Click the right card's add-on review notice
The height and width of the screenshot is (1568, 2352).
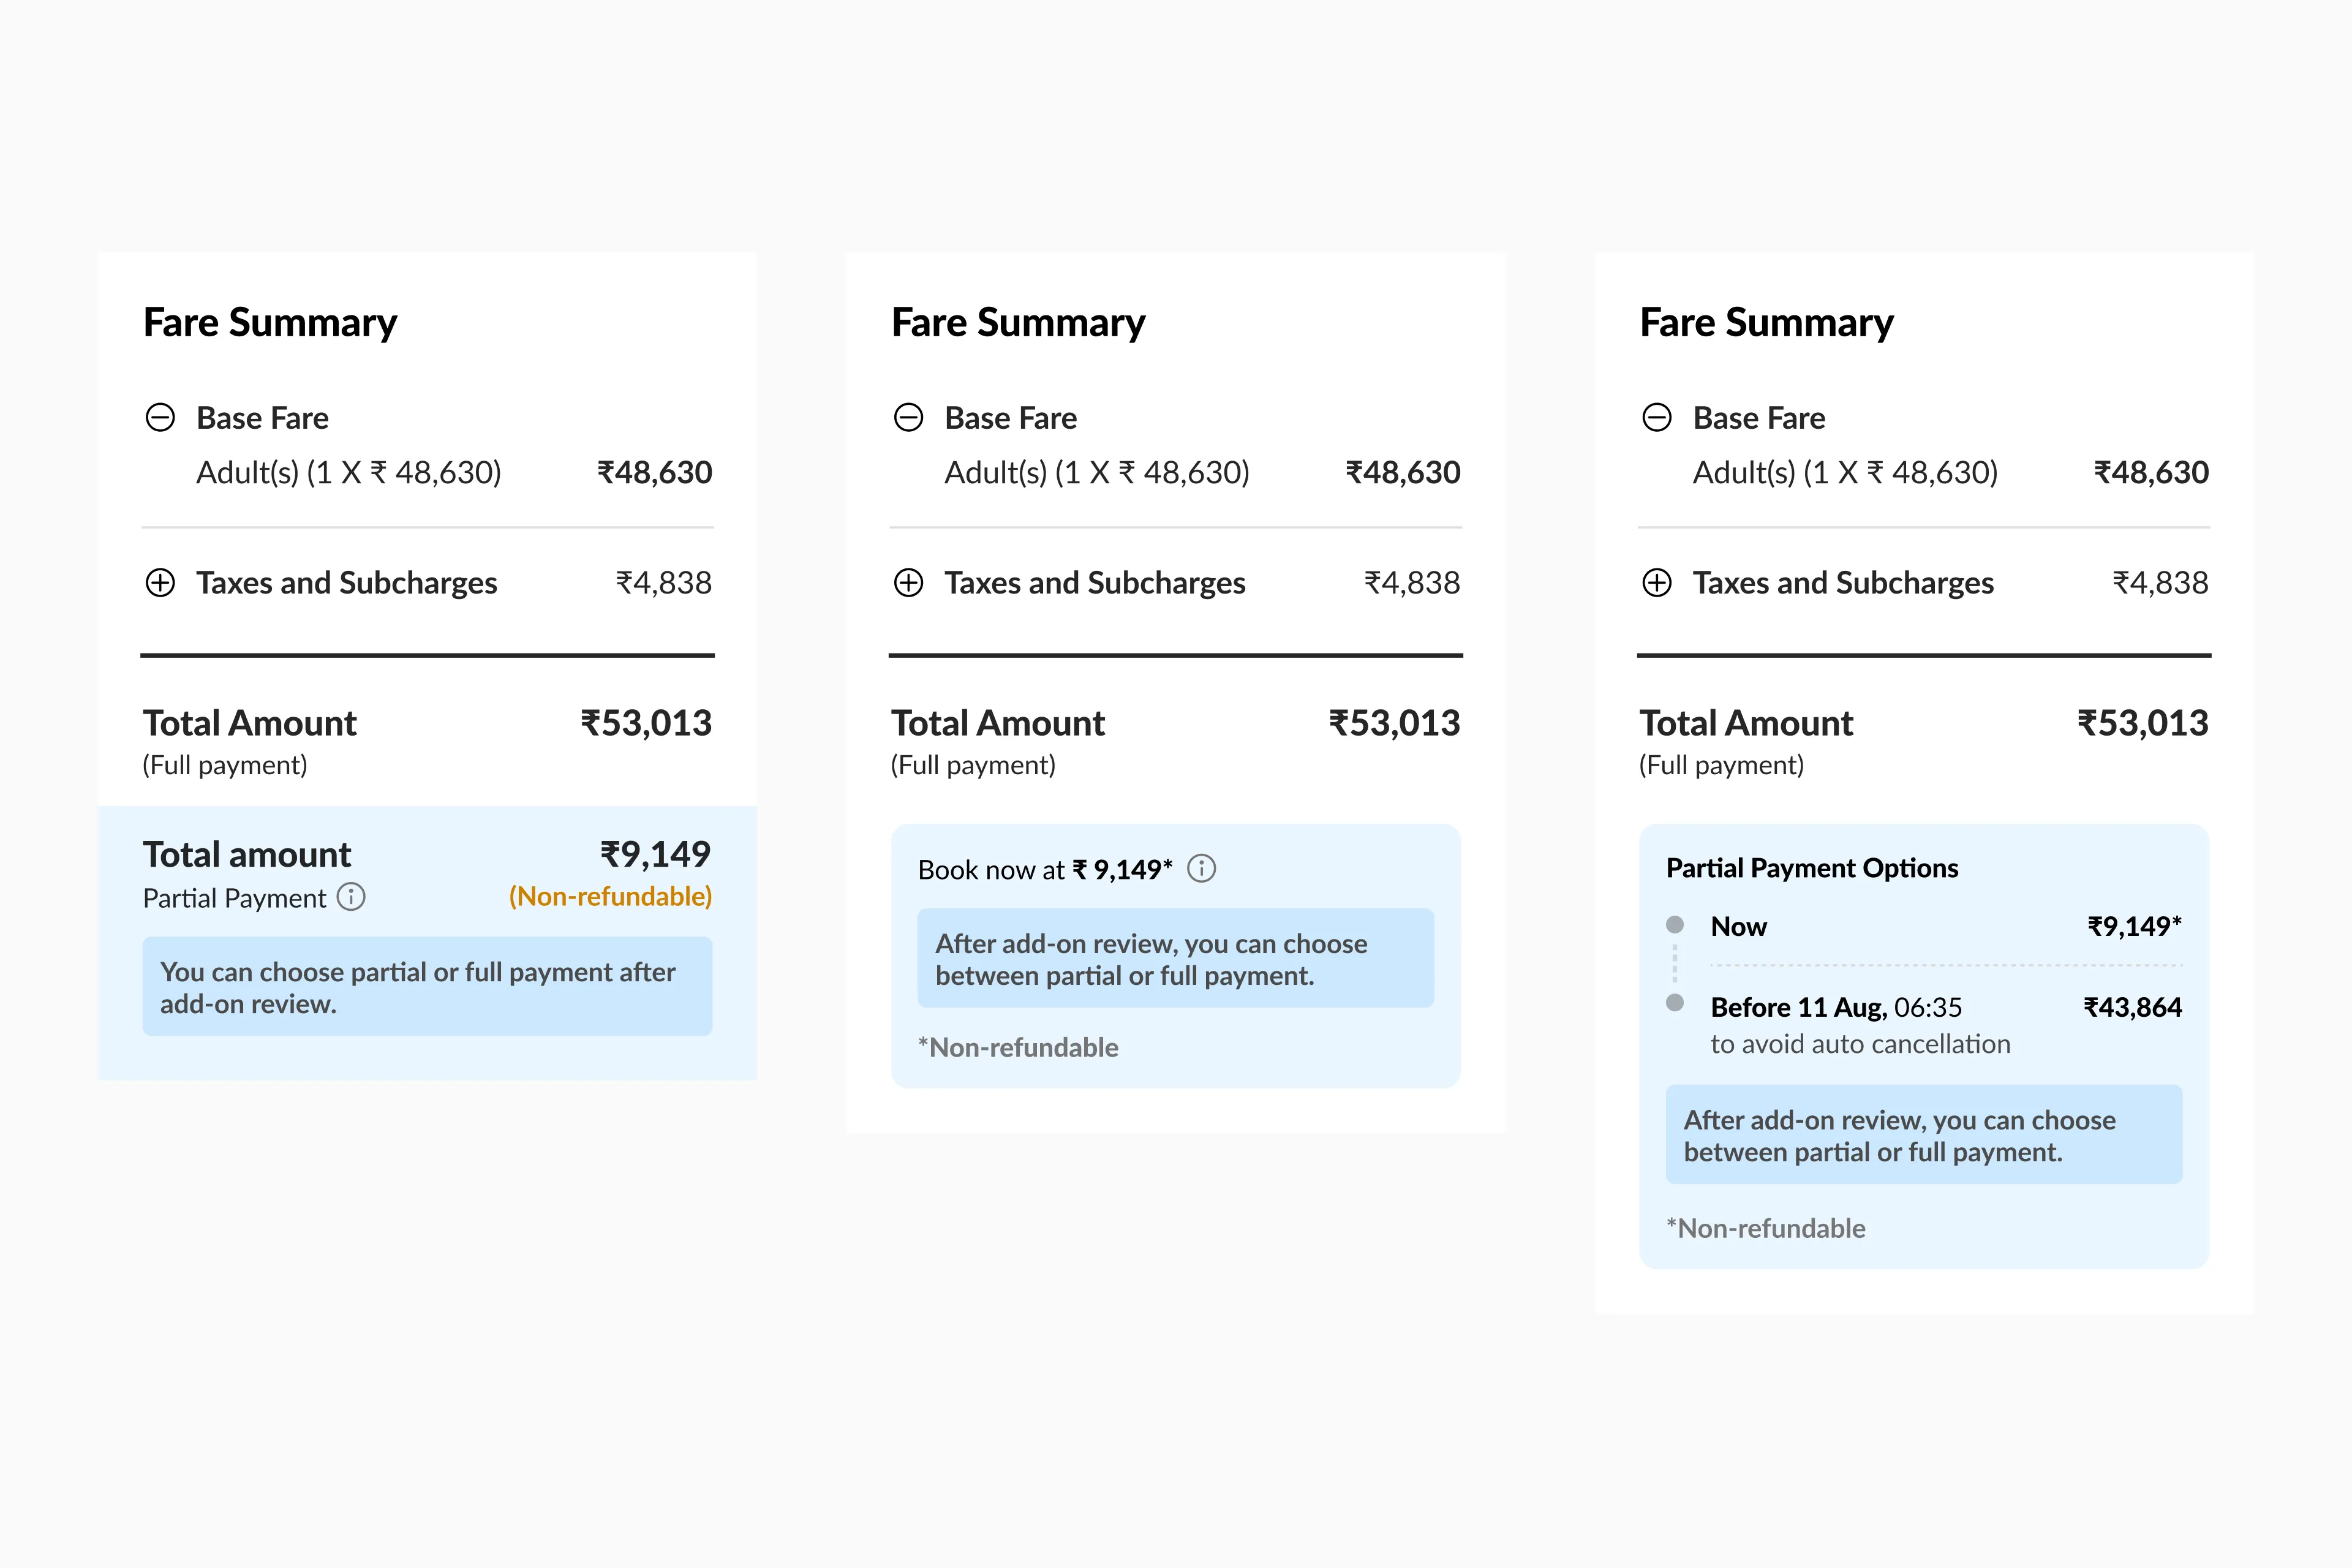click(1923, 1135)
